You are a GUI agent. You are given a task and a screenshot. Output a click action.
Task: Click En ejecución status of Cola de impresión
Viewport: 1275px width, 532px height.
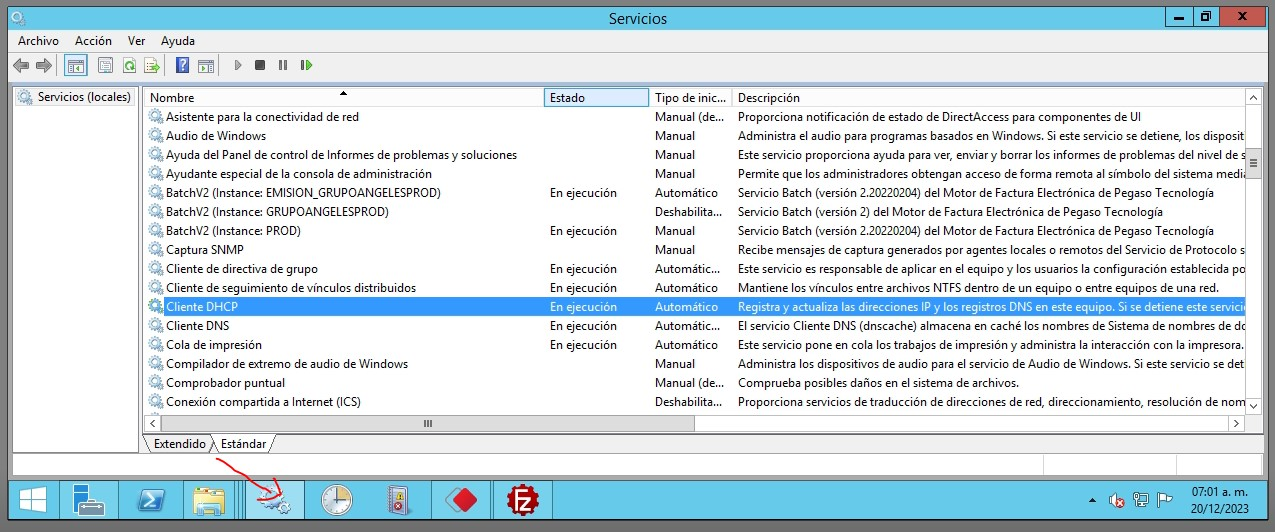click(x=583, y=345)
